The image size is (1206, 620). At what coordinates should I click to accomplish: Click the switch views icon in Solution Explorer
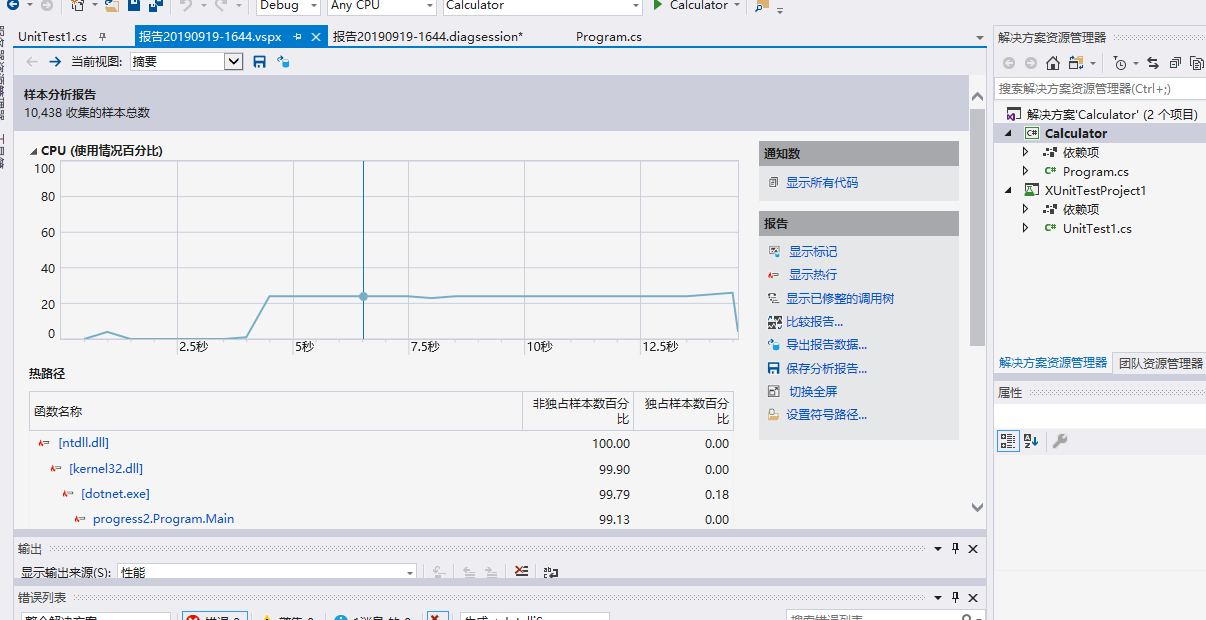click(x=1075, y=63)
